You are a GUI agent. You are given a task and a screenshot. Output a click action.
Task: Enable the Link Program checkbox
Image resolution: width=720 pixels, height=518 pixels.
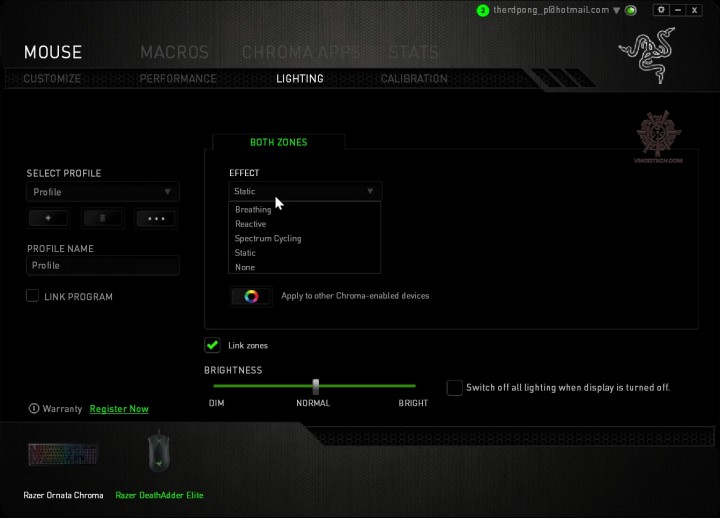pos(32,296)
